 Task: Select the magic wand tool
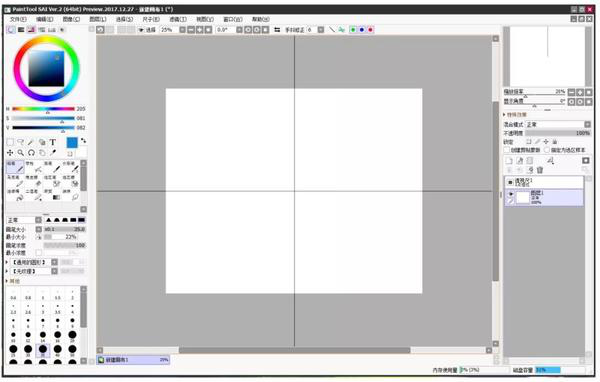coord(31,142)
